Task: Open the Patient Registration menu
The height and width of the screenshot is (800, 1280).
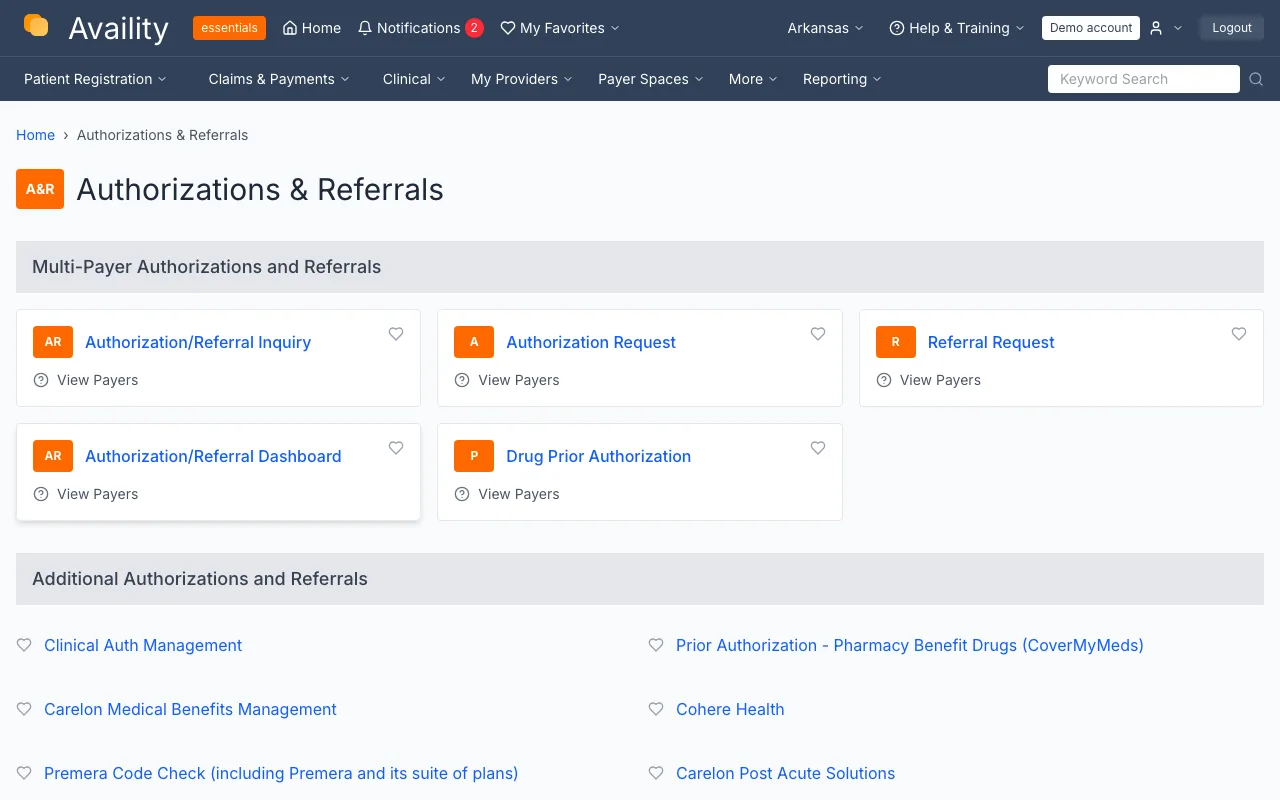Action: point(95,79)
